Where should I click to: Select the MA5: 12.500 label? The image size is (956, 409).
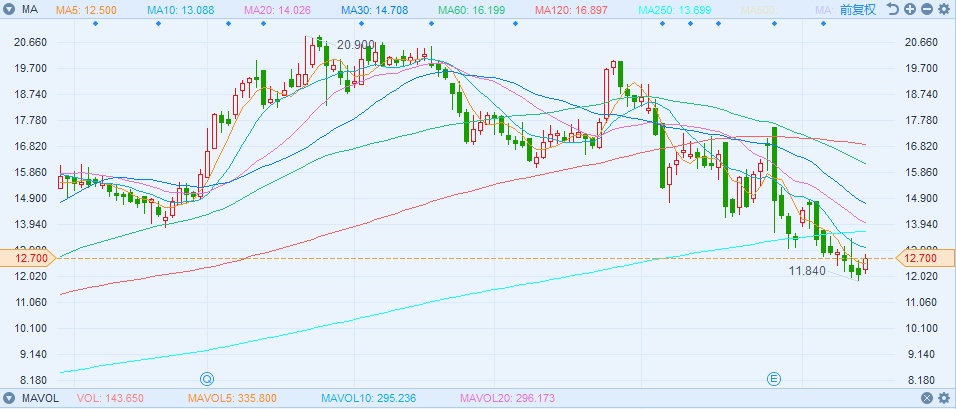coord(86,10)
